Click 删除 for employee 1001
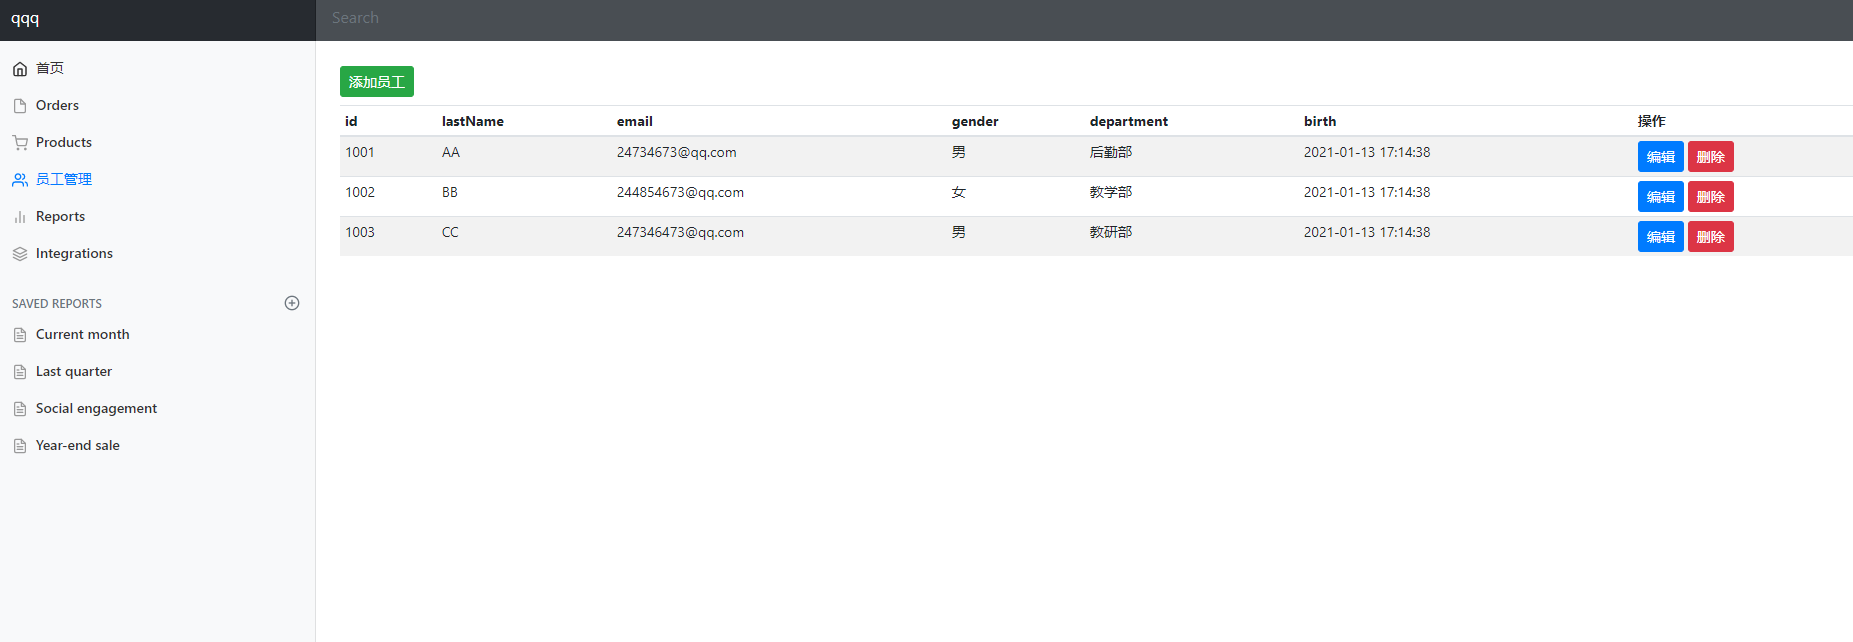Viewport: 1853px width, 642px height. [x=1710, y=157]
